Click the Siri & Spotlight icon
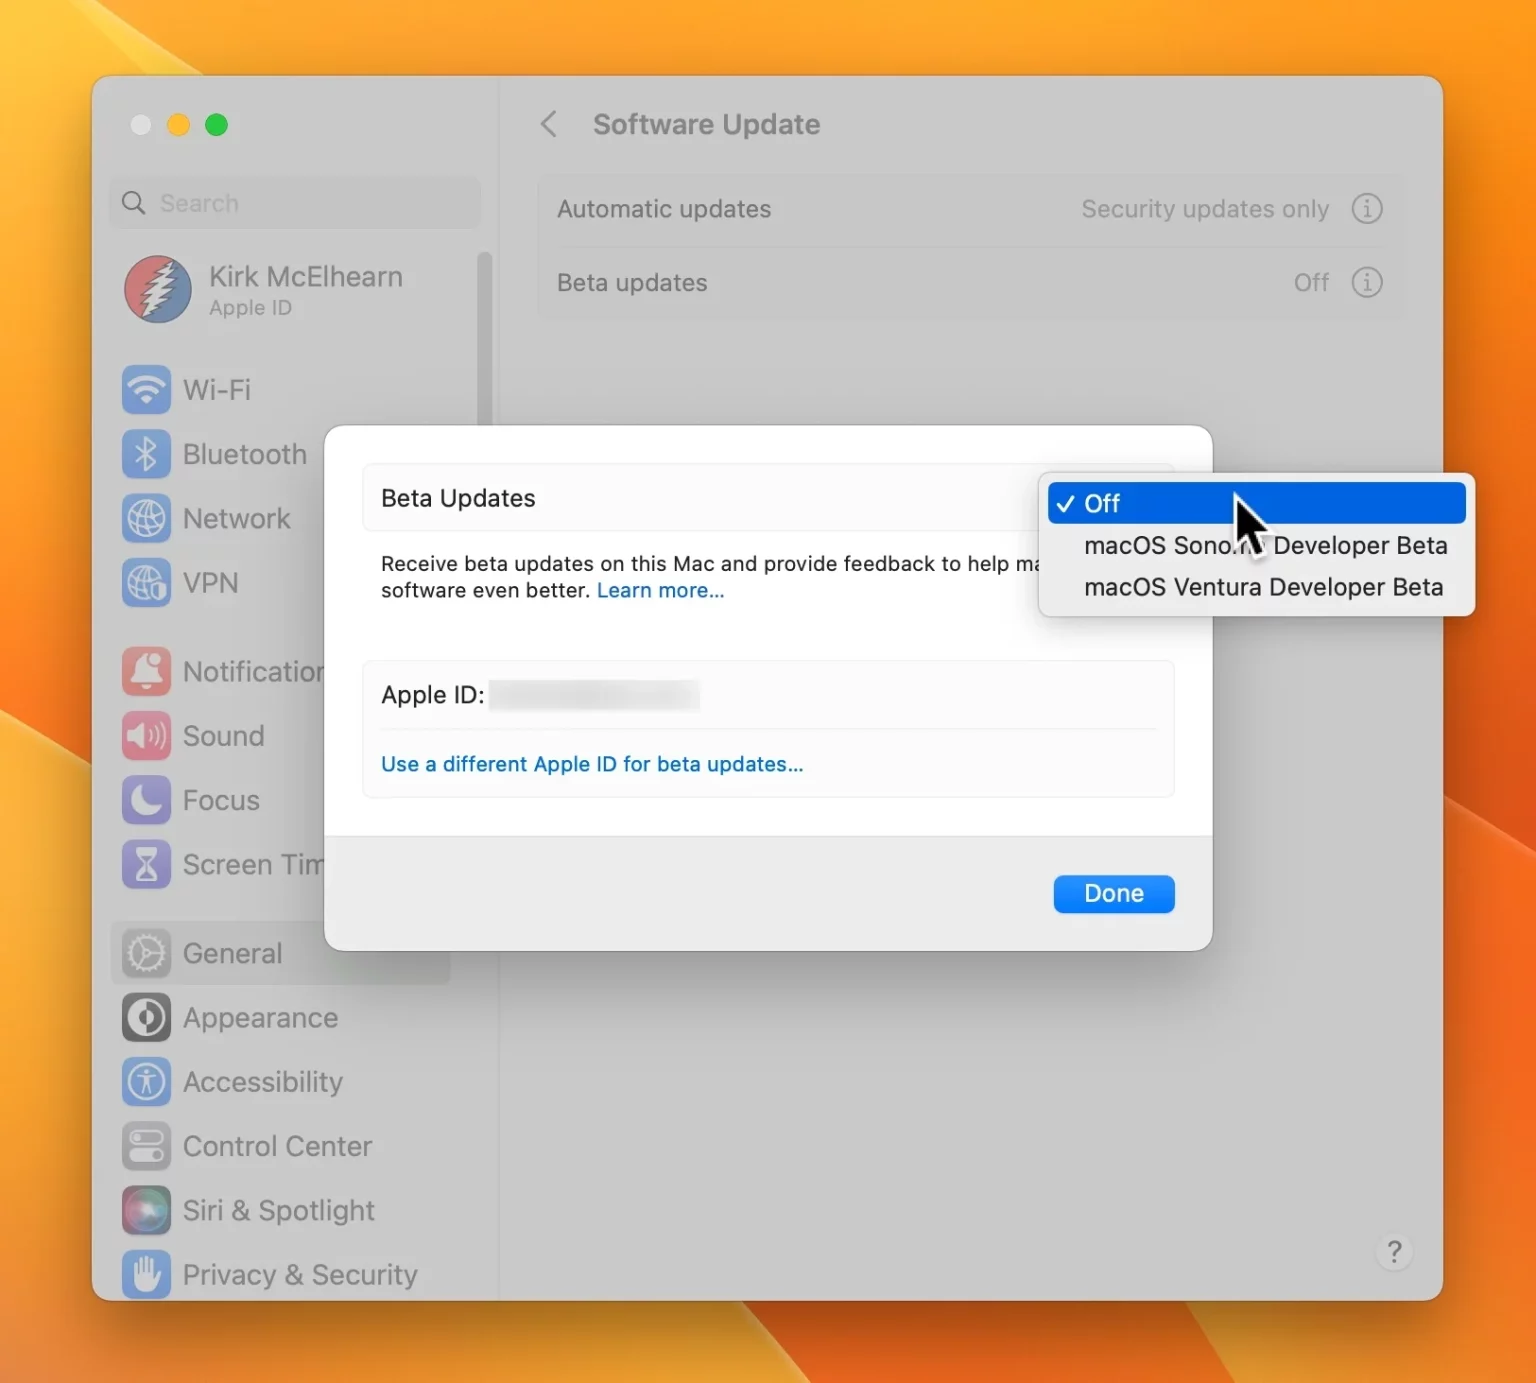This screenshot has height=1383, width=1536. pos(146,1211)
